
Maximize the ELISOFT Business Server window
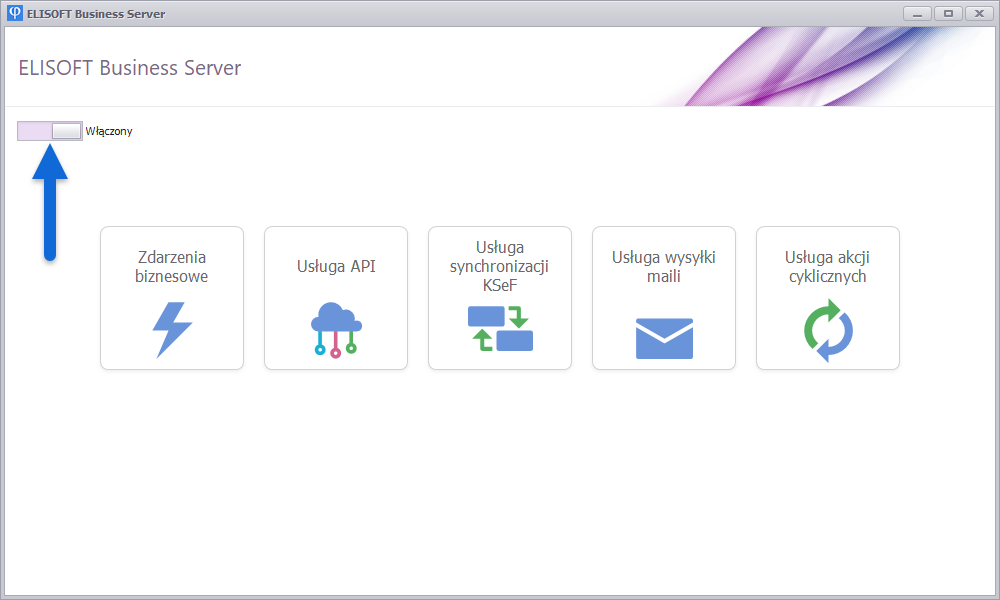click(x=948, y=14)
